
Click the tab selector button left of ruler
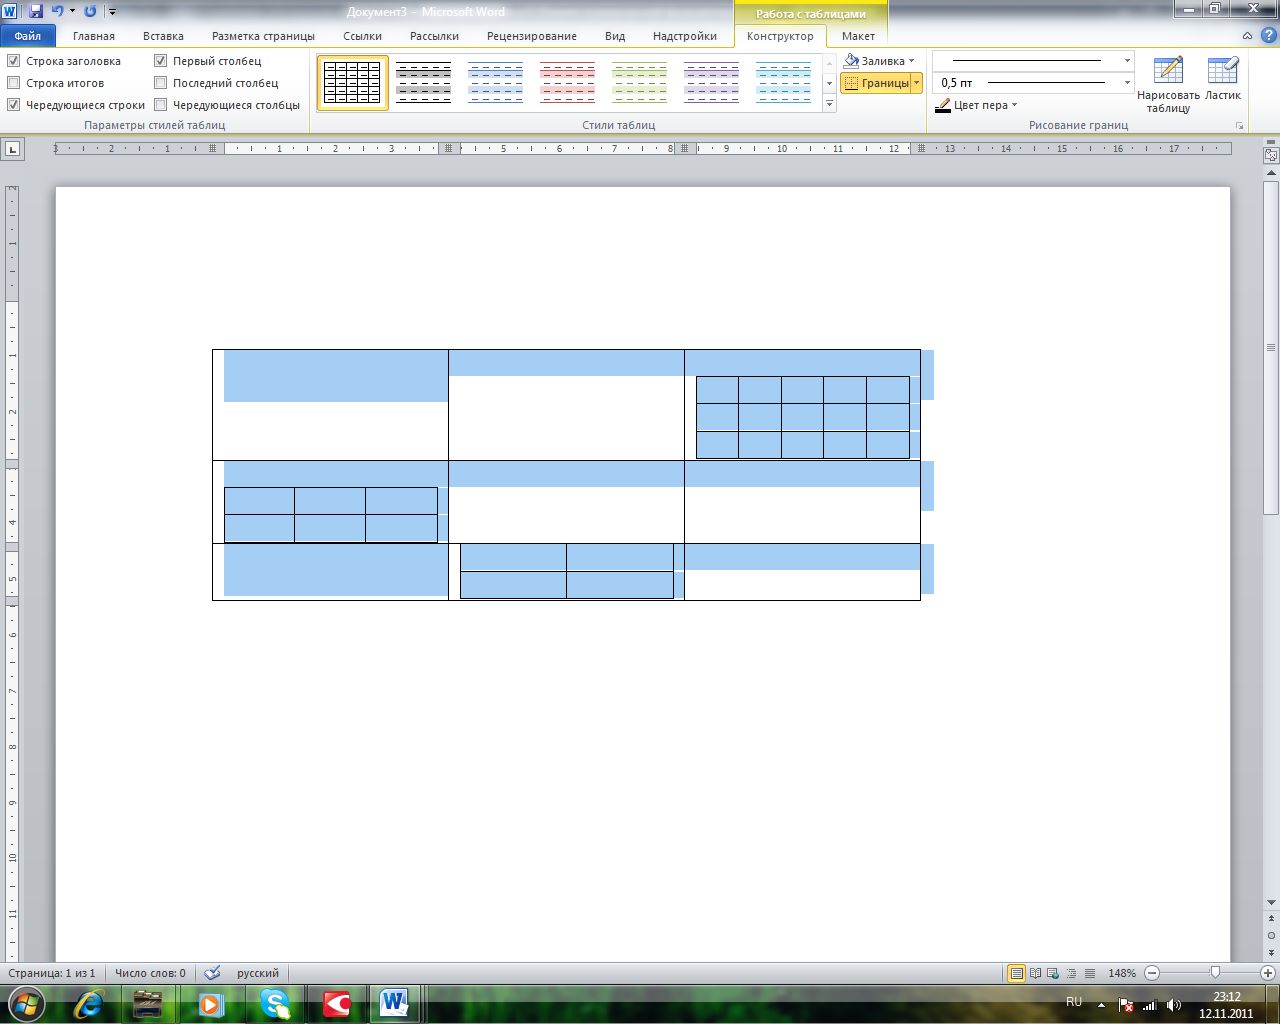[12, 149]
